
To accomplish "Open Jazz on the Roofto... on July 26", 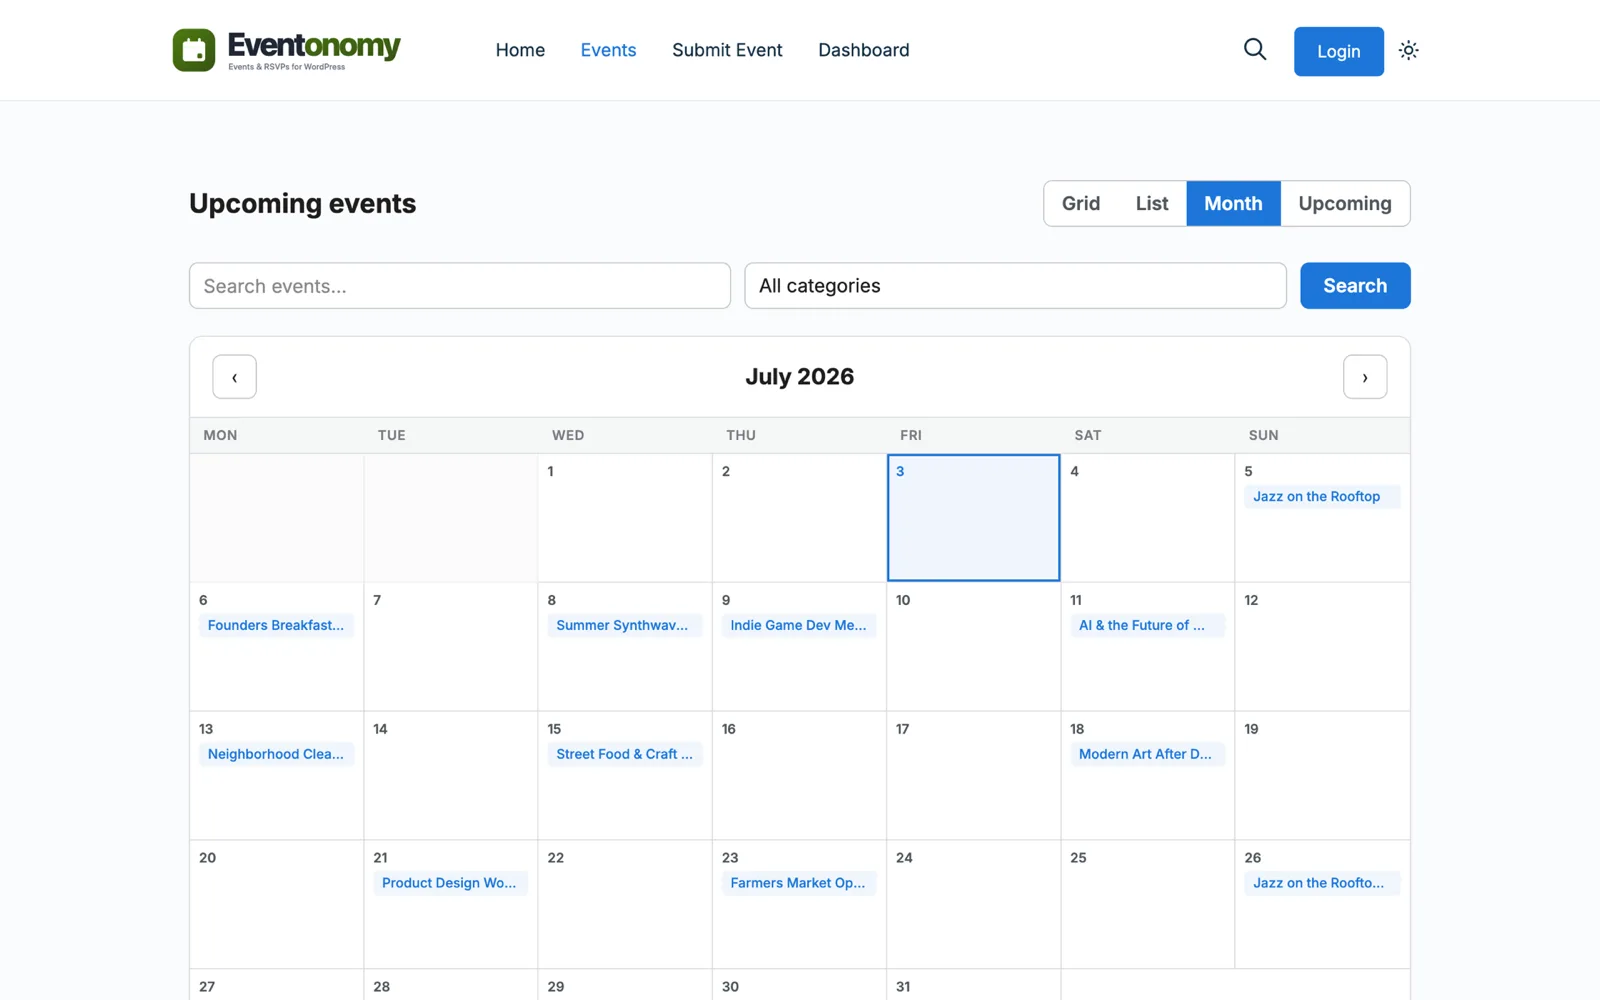I will pos(1321,883).
